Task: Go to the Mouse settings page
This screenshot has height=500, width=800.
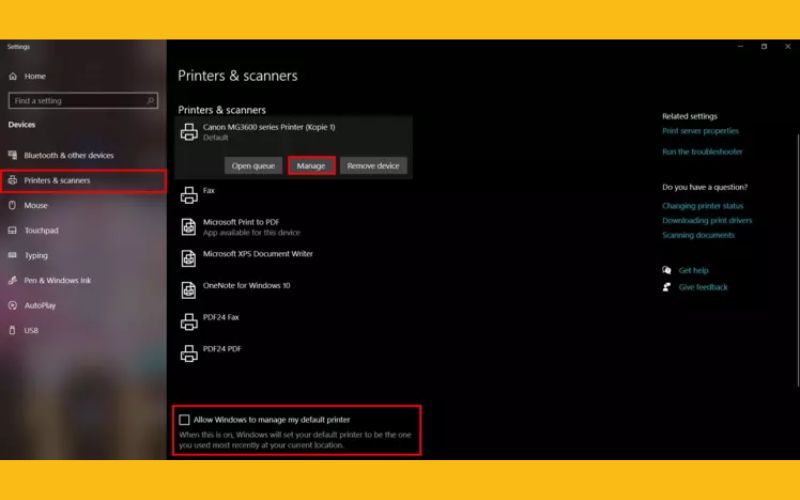Action: 36,205
